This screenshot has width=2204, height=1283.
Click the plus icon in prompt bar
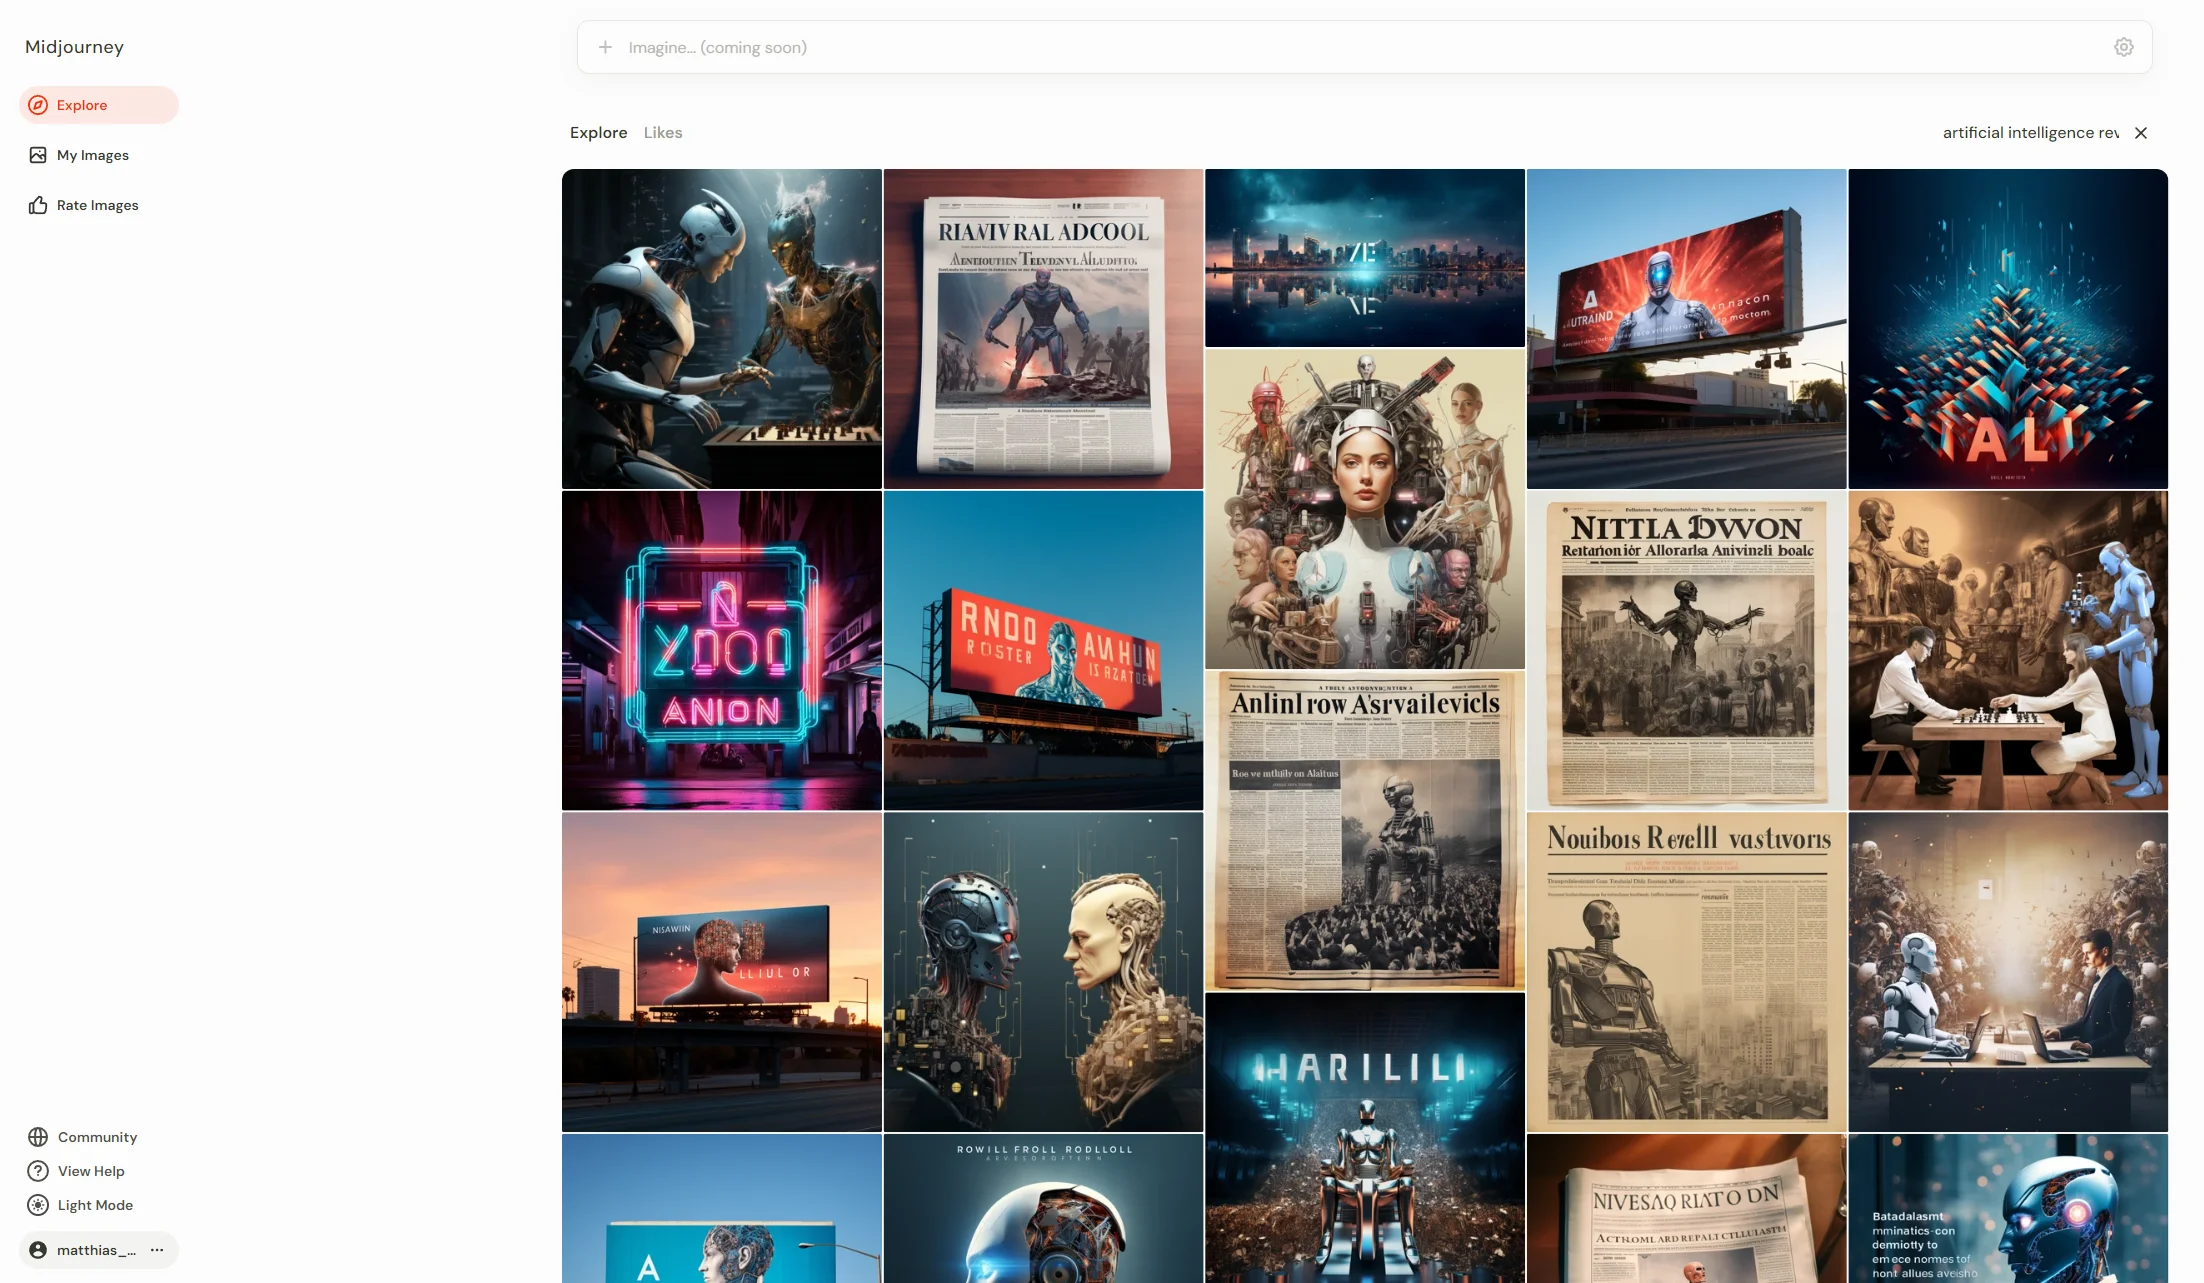click(605, 47)
